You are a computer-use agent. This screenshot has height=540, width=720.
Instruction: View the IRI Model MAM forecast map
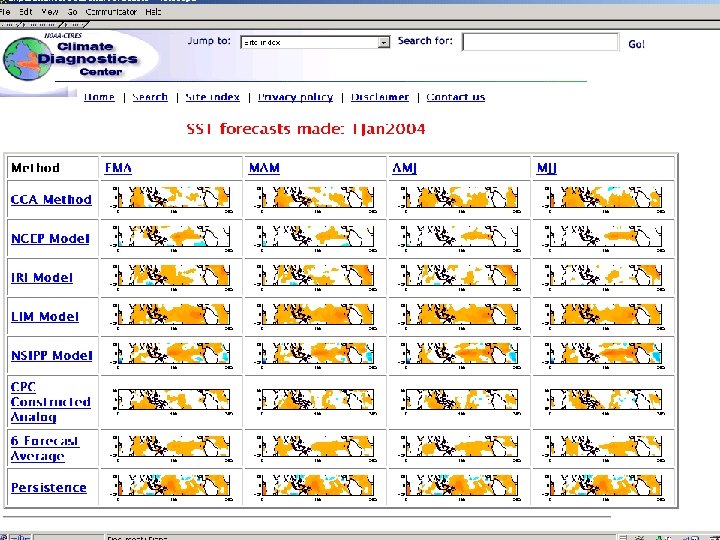pyautogui.click(x=315, y=277)
